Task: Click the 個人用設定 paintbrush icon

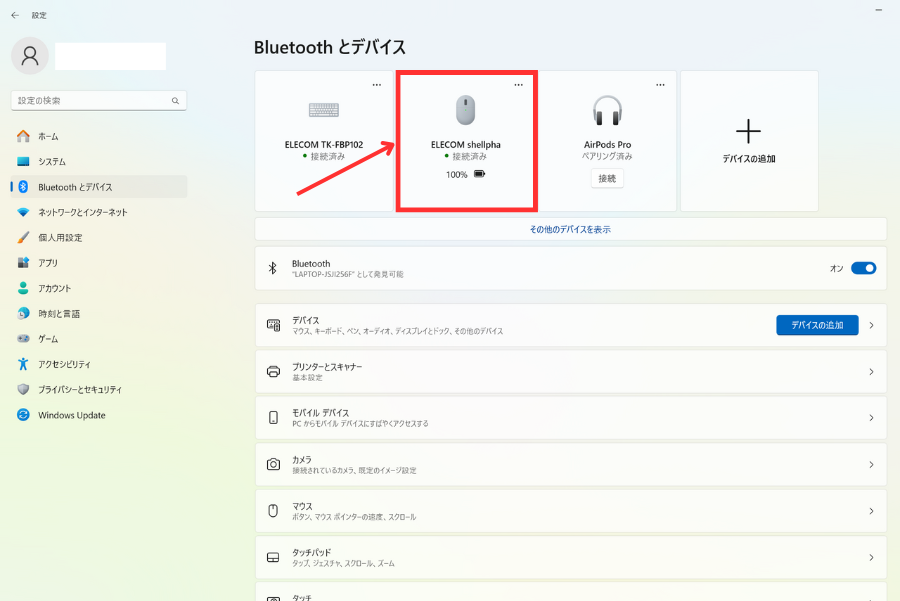Action: point(23,237)
